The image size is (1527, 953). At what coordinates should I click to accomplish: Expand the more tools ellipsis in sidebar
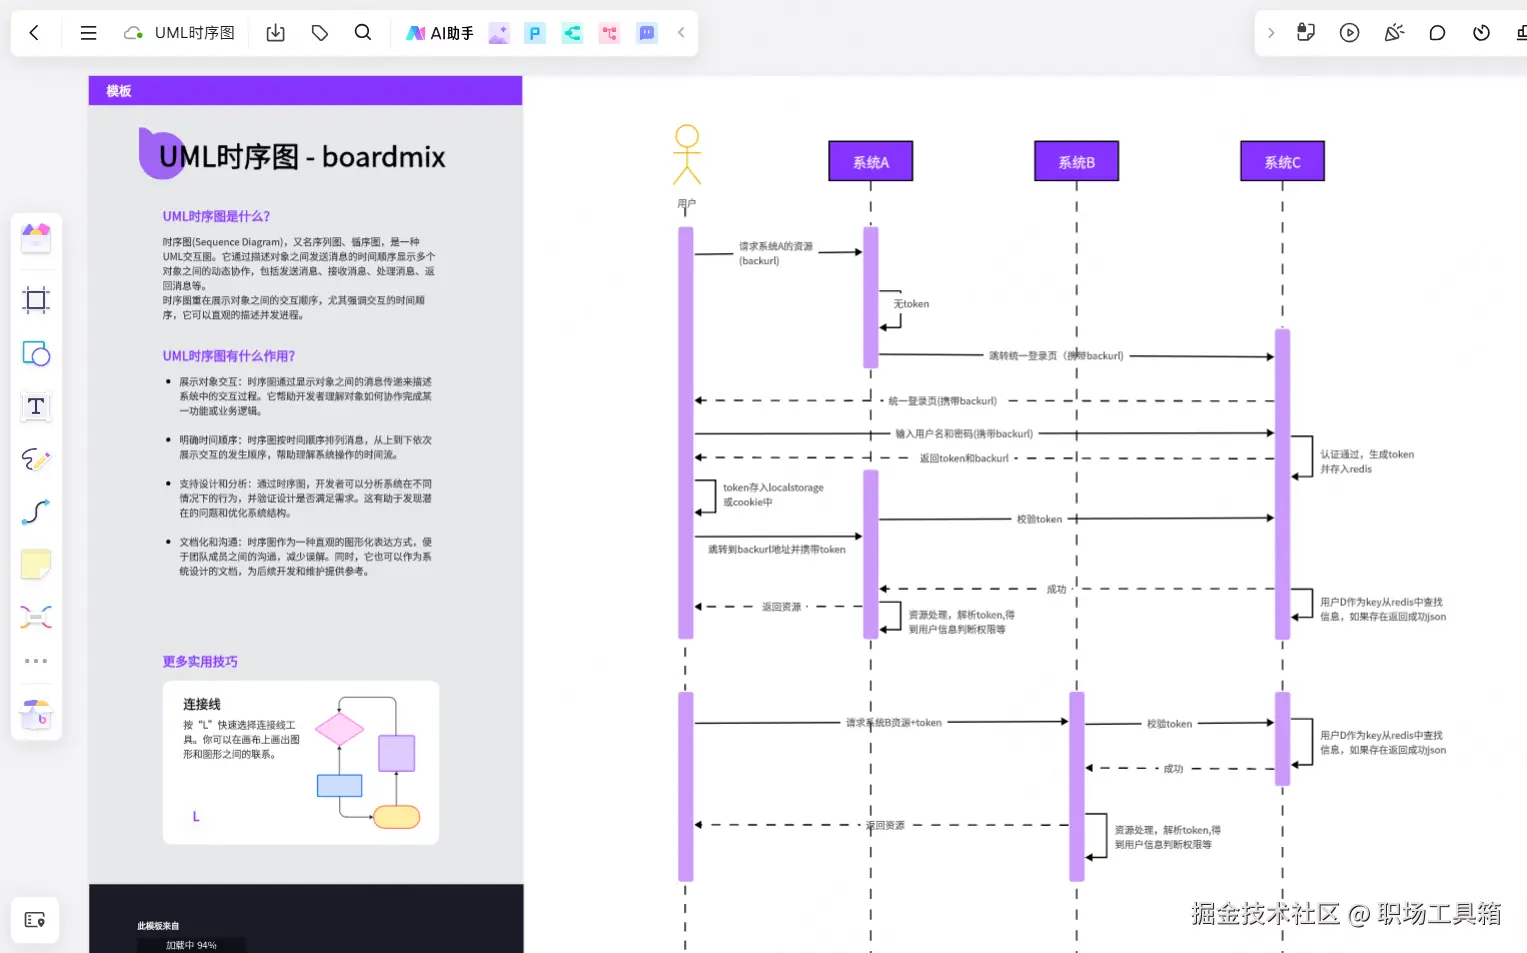coord(36,660)
